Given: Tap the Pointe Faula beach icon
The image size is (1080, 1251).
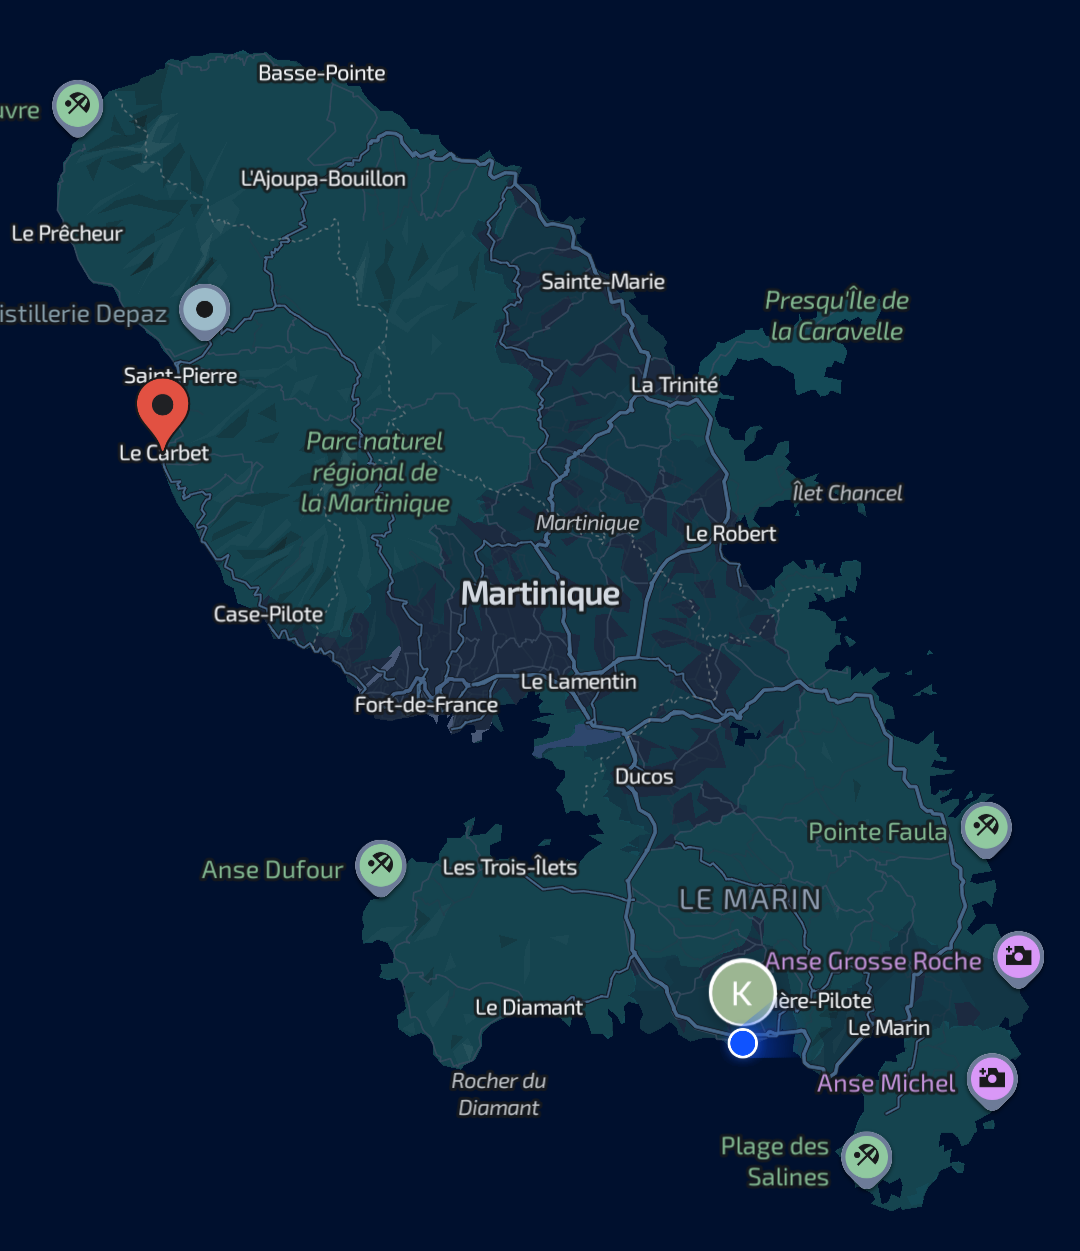Looking at the screenshot, I should coord(986,827).
